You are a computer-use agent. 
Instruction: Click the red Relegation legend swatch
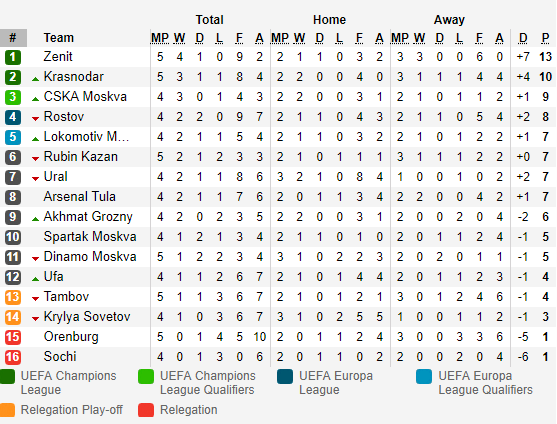pyautogui.click(x=146, y=410)
